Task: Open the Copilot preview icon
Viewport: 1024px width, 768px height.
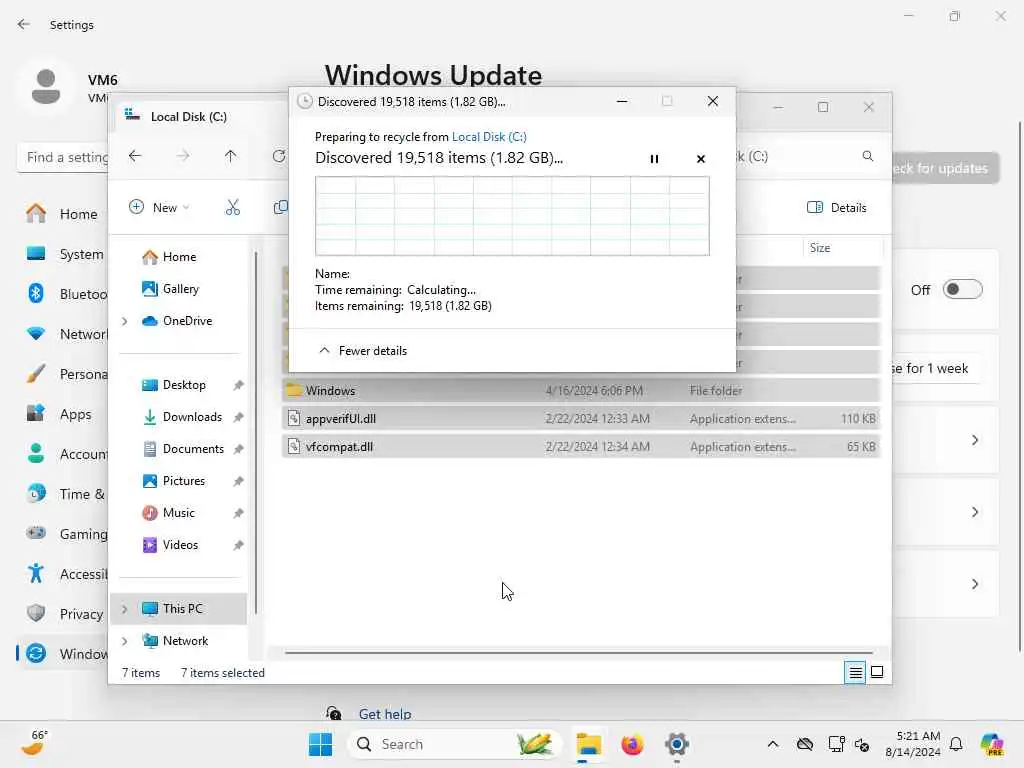Action: coord(992,744)
